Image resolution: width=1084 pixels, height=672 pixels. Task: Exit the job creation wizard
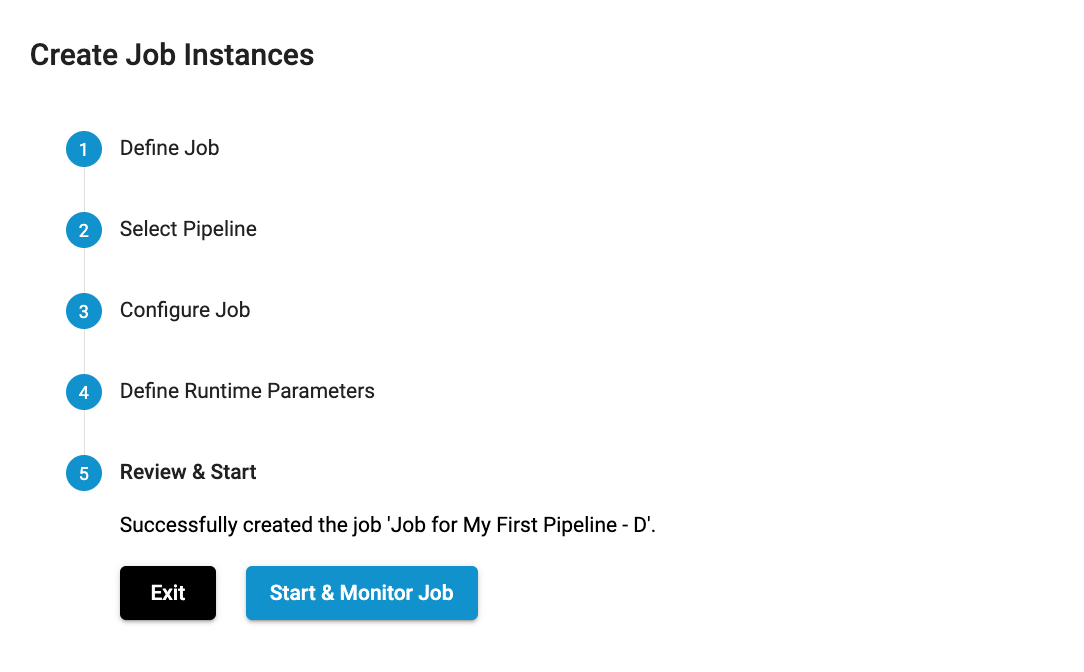[x=167, y=592]
